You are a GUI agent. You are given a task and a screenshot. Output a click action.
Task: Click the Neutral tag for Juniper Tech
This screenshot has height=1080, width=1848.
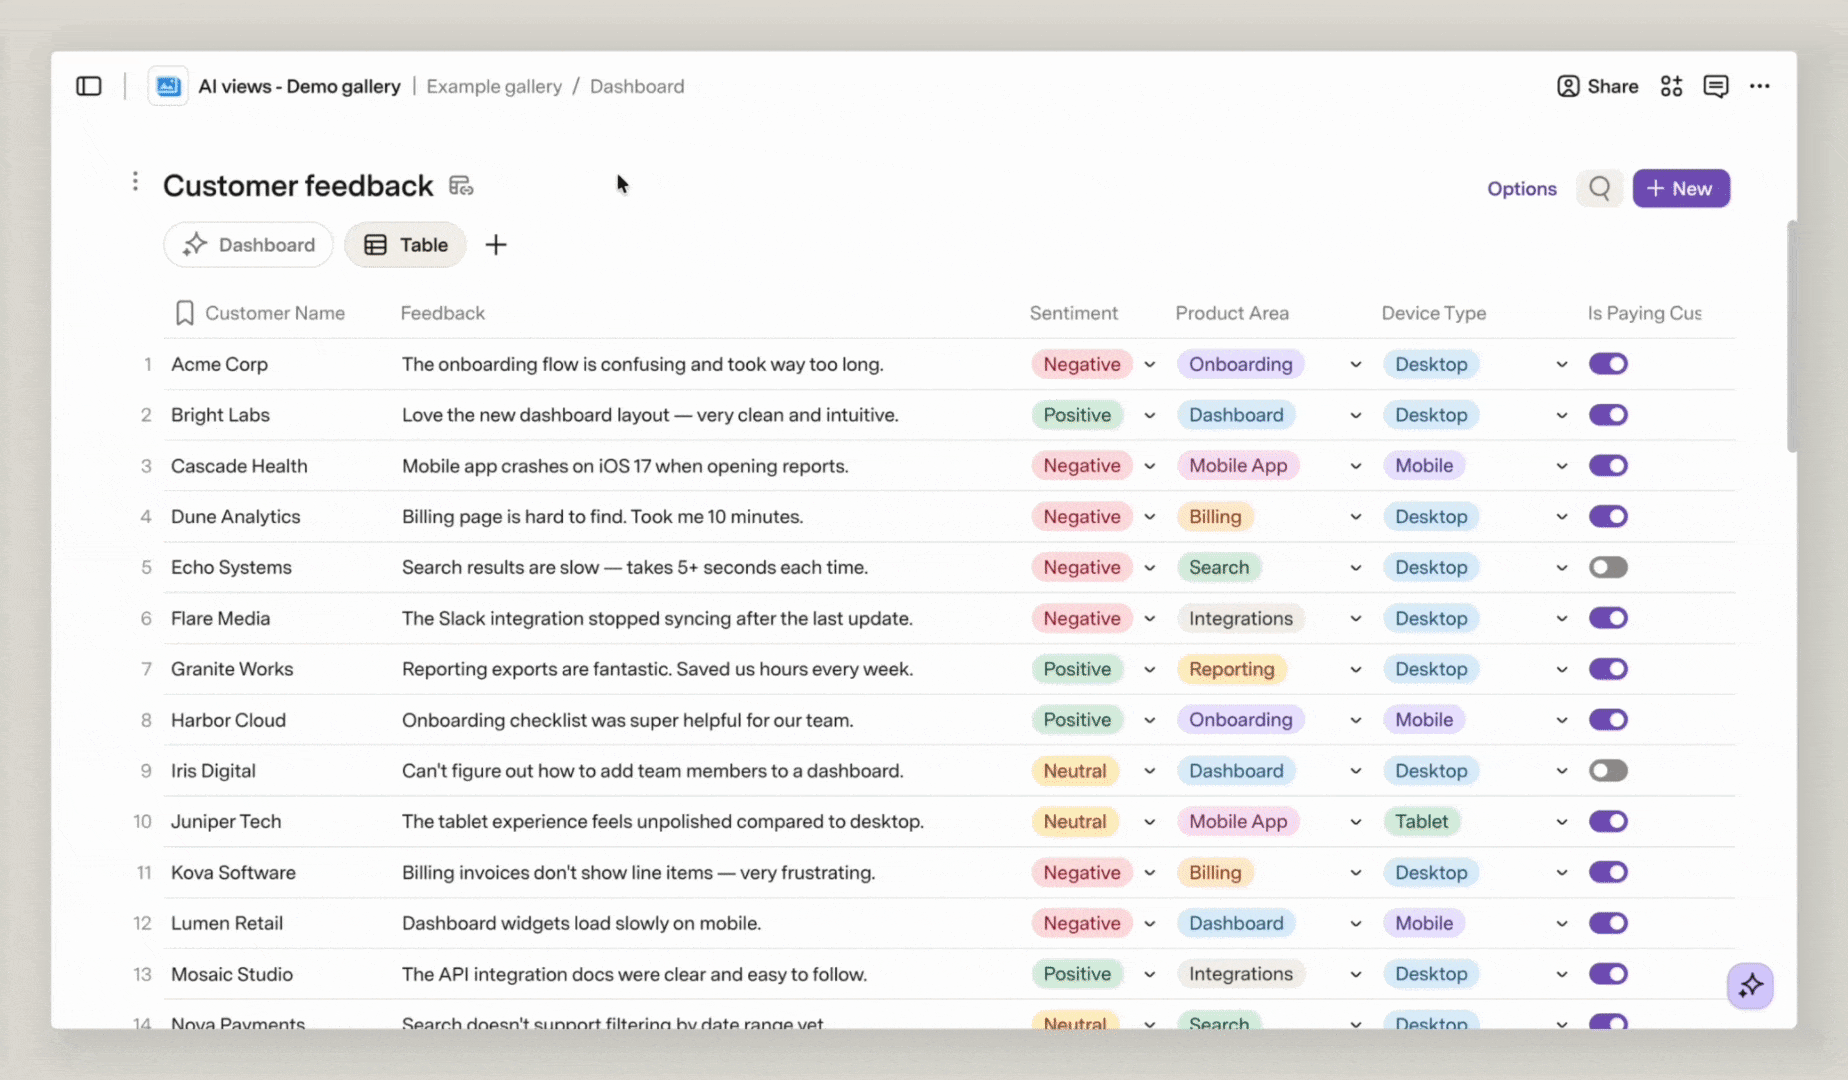pos(1075,821)
